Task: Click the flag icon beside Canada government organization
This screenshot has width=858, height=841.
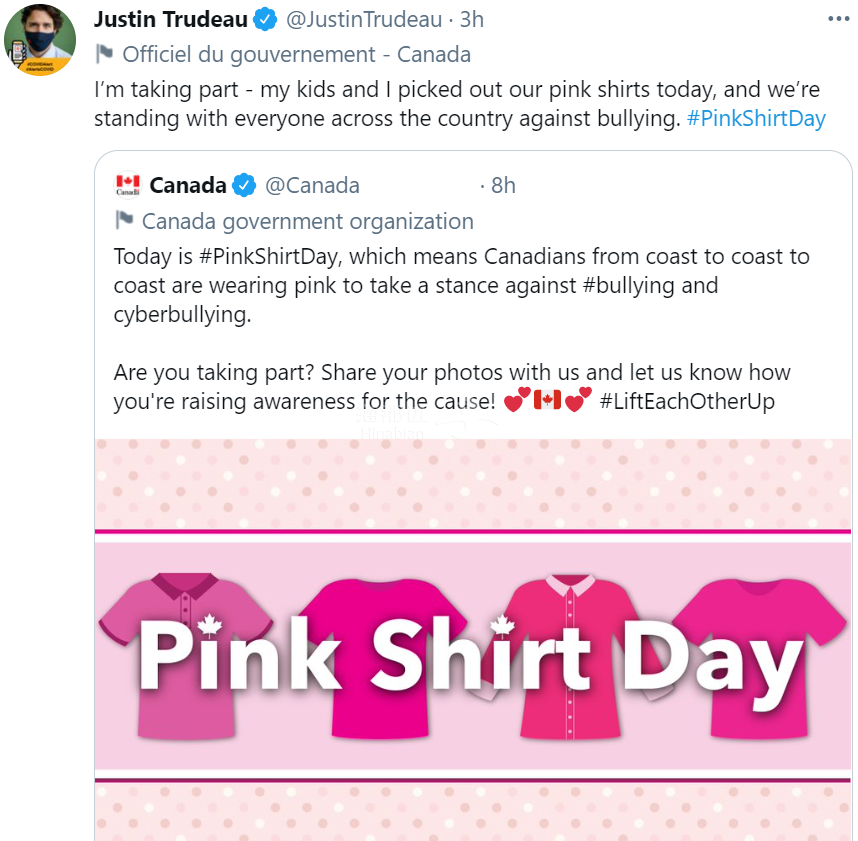Action: pyautogui.click(x=124, y=221)
